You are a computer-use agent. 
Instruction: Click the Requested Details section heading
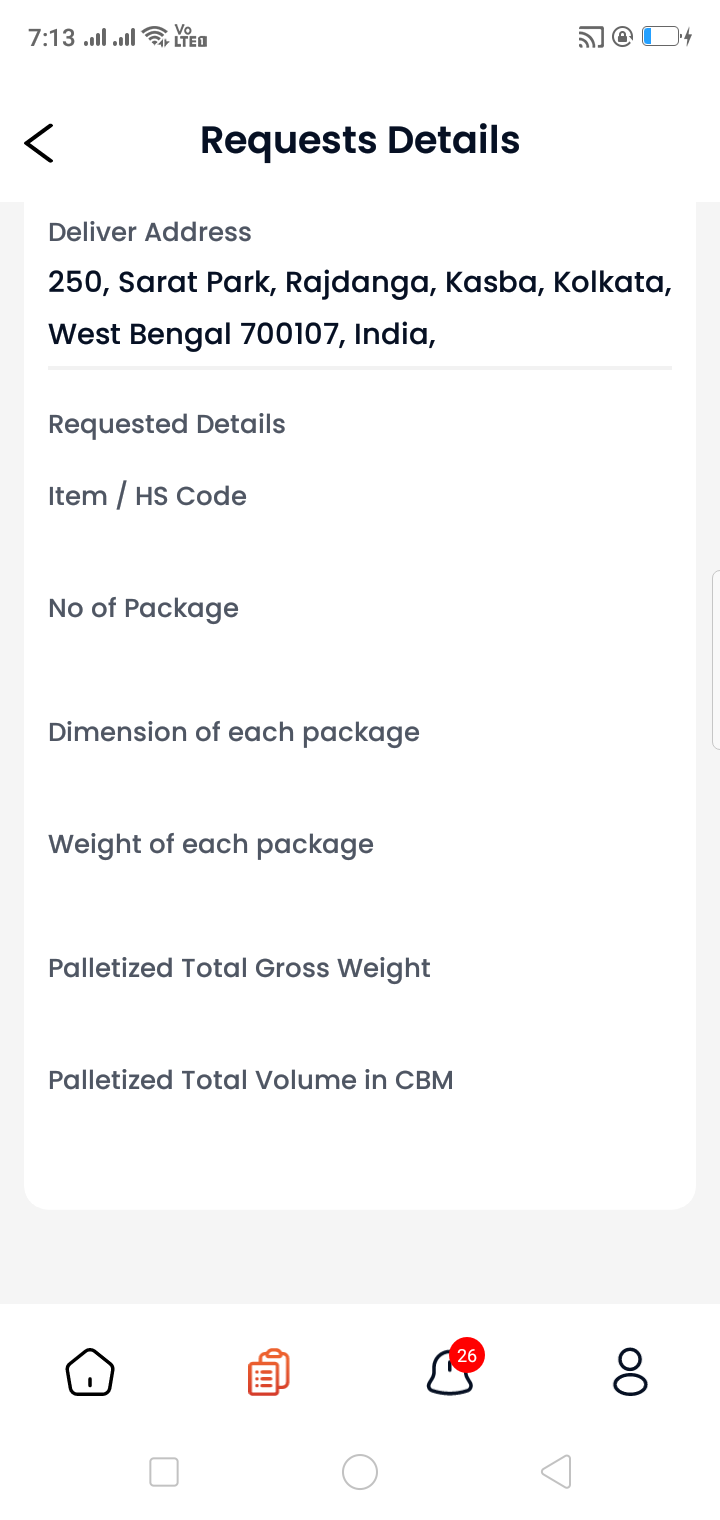[x=167, y=424]
